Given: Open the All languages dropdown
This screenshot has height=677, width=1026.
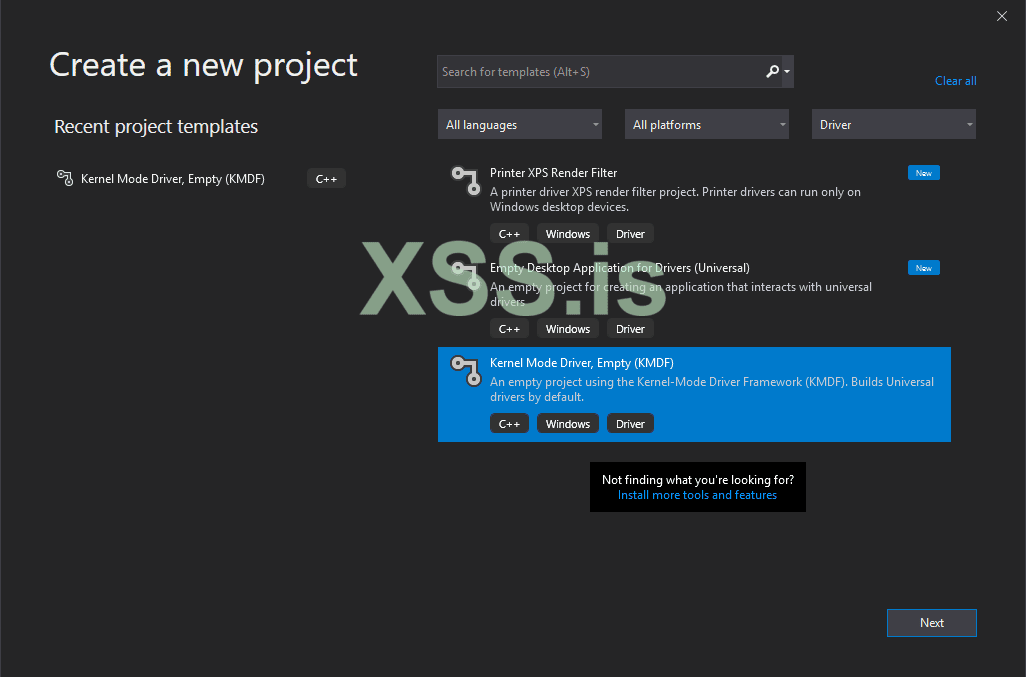Looking at the screenshot, I should pyautogui.click(x=520, y=124).
